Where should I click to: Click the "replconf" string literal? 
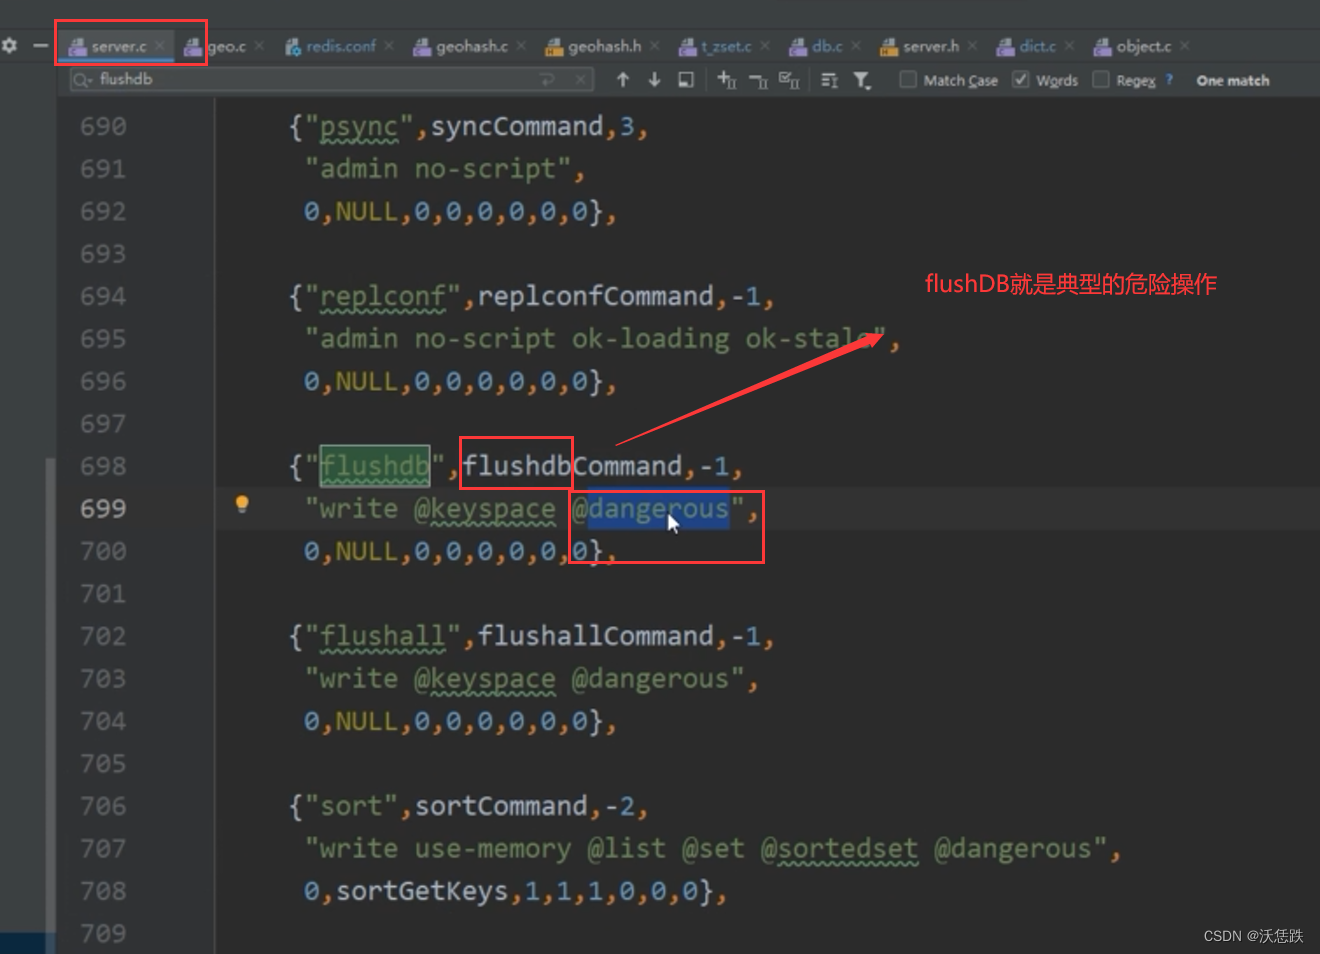coord(383,297)
